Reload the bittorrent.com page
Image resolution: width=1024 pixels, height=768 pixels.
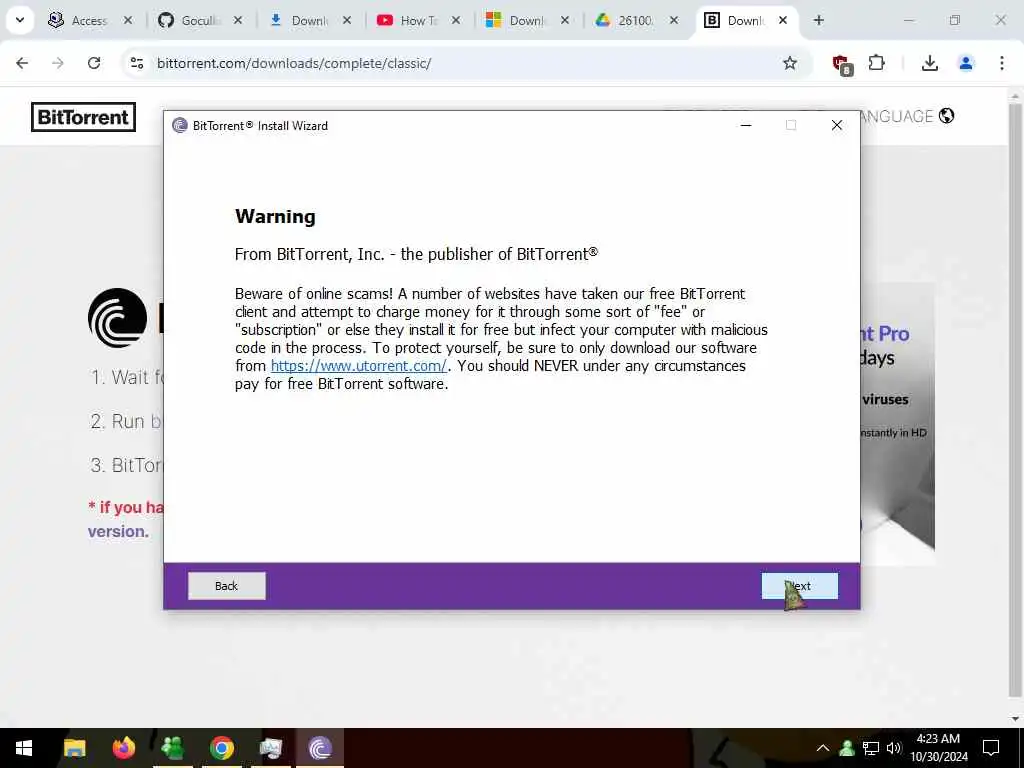coord(94,63)
